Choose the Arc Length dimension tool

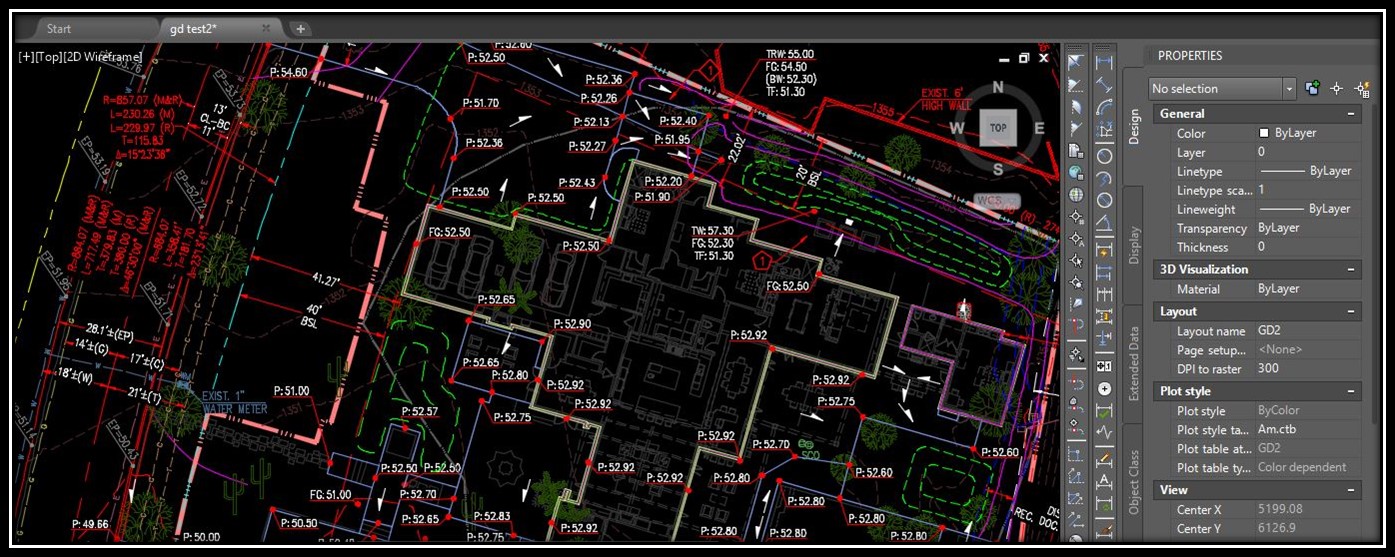click(x=1104, y=108)
